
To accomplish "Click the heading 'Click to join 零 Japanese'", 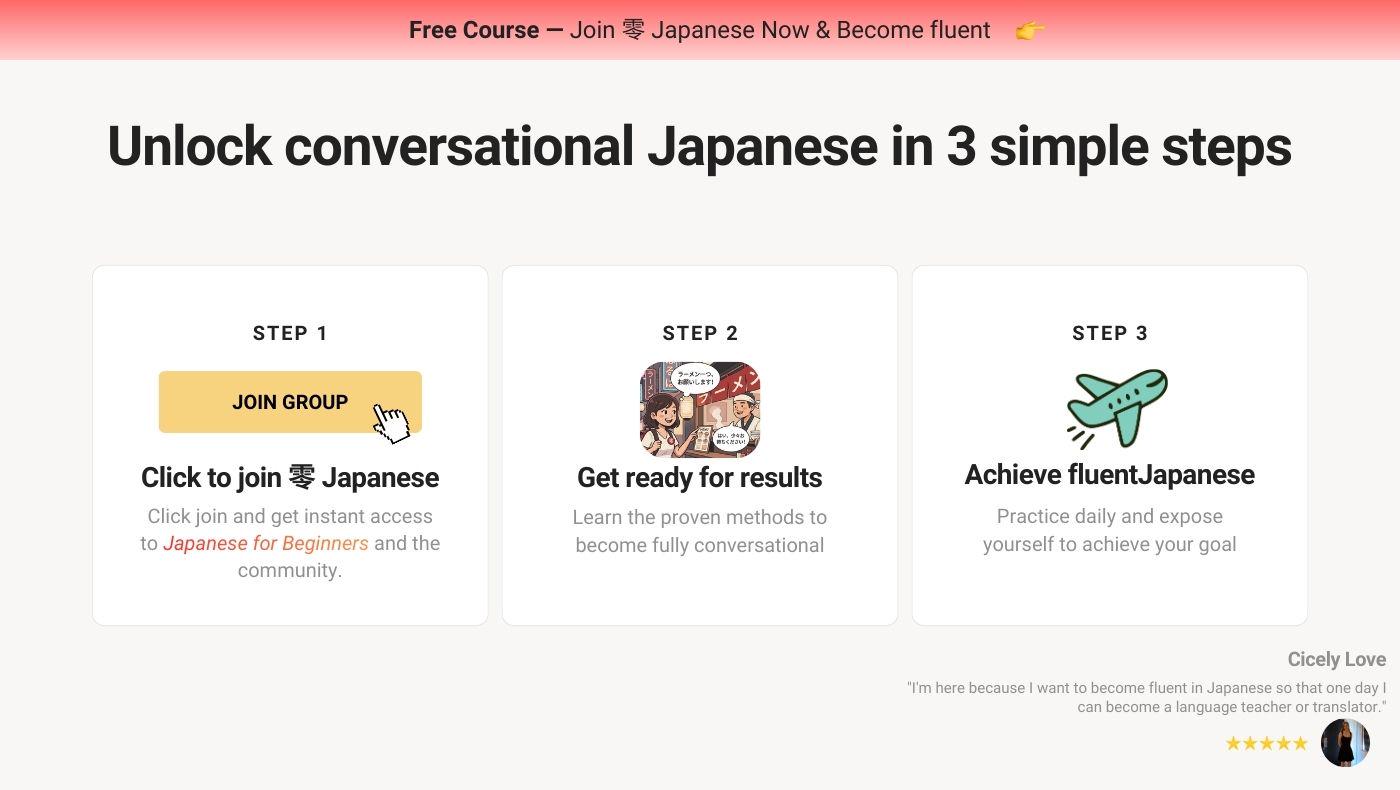I will [290, 478].
